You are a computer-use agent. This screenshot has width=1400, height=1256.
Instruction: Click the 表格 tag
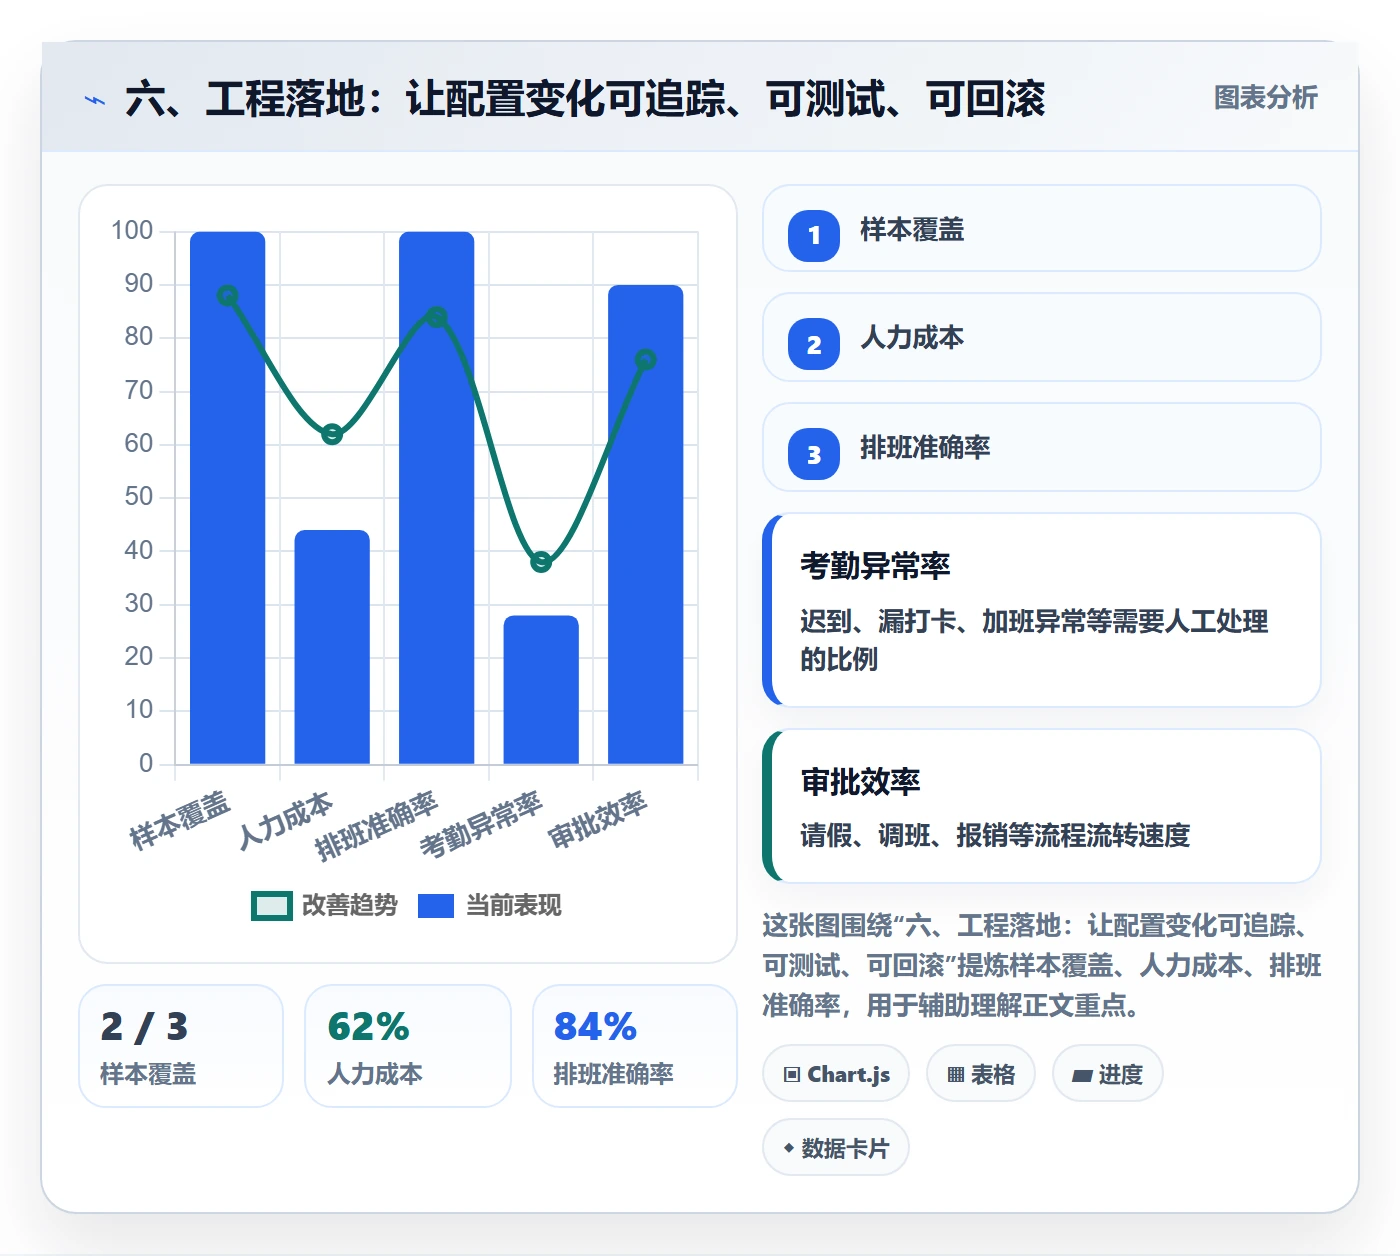pos(981,1074)
